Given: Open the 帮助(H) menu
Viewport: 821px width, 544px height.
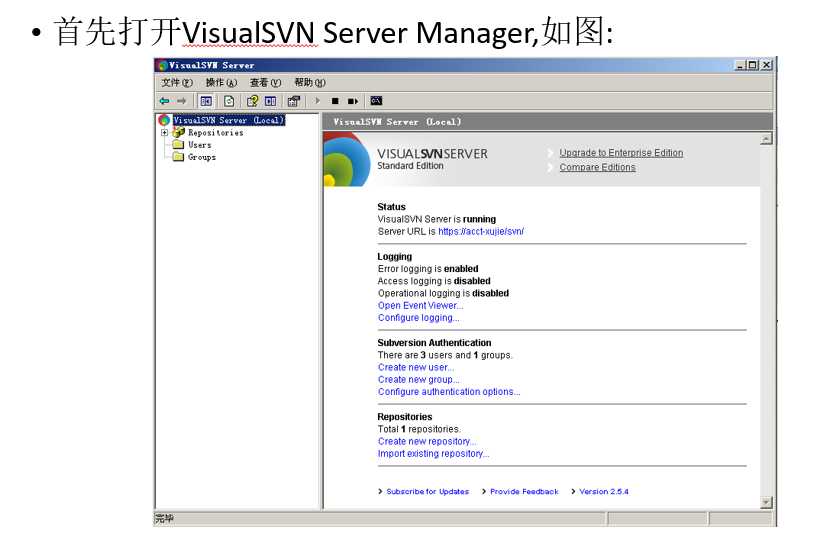Looking at the screenshot, I should [x=310, y=82].
